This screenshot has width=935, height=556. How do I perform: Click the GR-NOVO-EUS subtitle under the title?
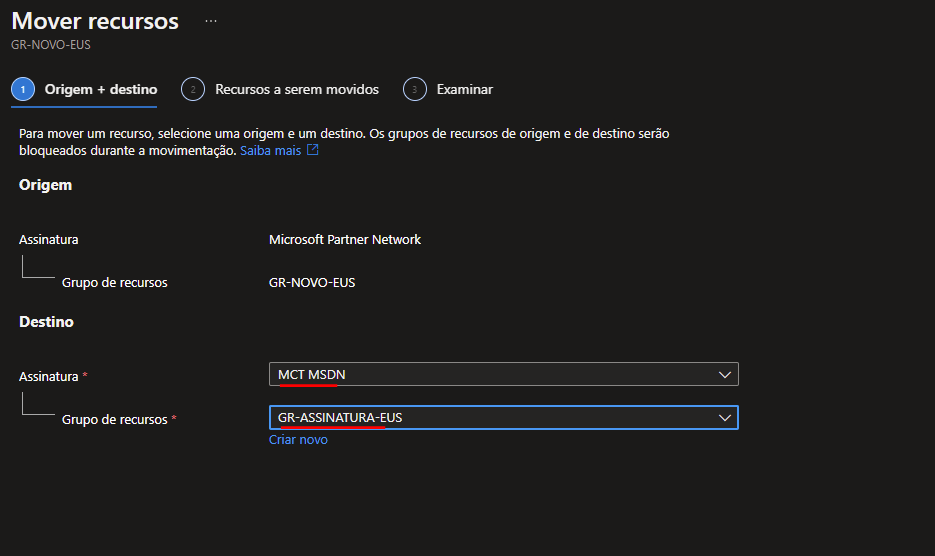[51, 45]
